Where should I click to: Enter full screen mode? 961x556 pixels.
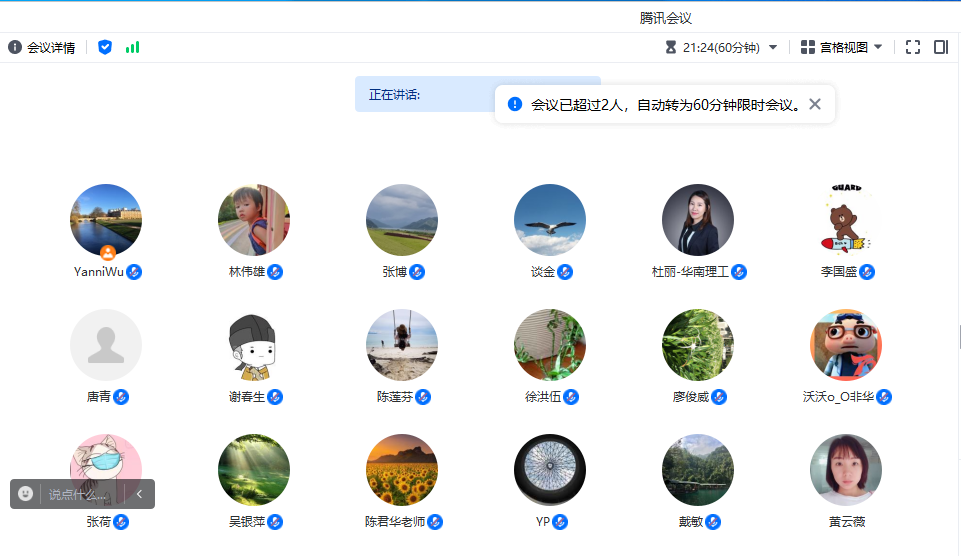(x=912, y=47)
